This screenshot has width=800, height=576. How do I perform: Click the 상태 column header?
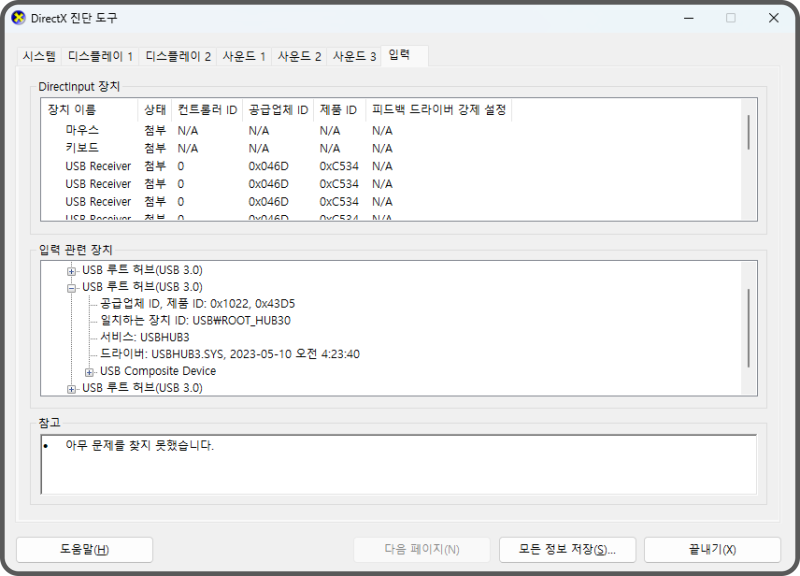click(155, 110)
